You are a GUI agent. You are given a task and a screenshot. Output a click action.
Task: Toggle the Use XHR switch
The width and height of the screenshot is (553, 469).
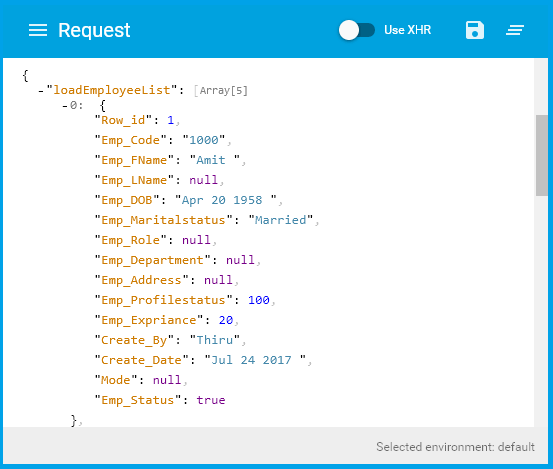tap(357, 30)
